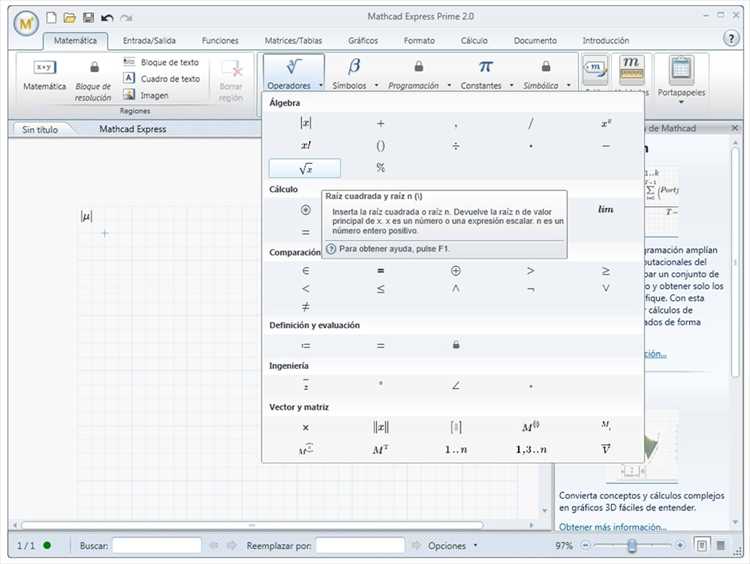Open the Matrices/Tablas tab
The width and height of the screenshot is (750, 564).
pos(293,41)
